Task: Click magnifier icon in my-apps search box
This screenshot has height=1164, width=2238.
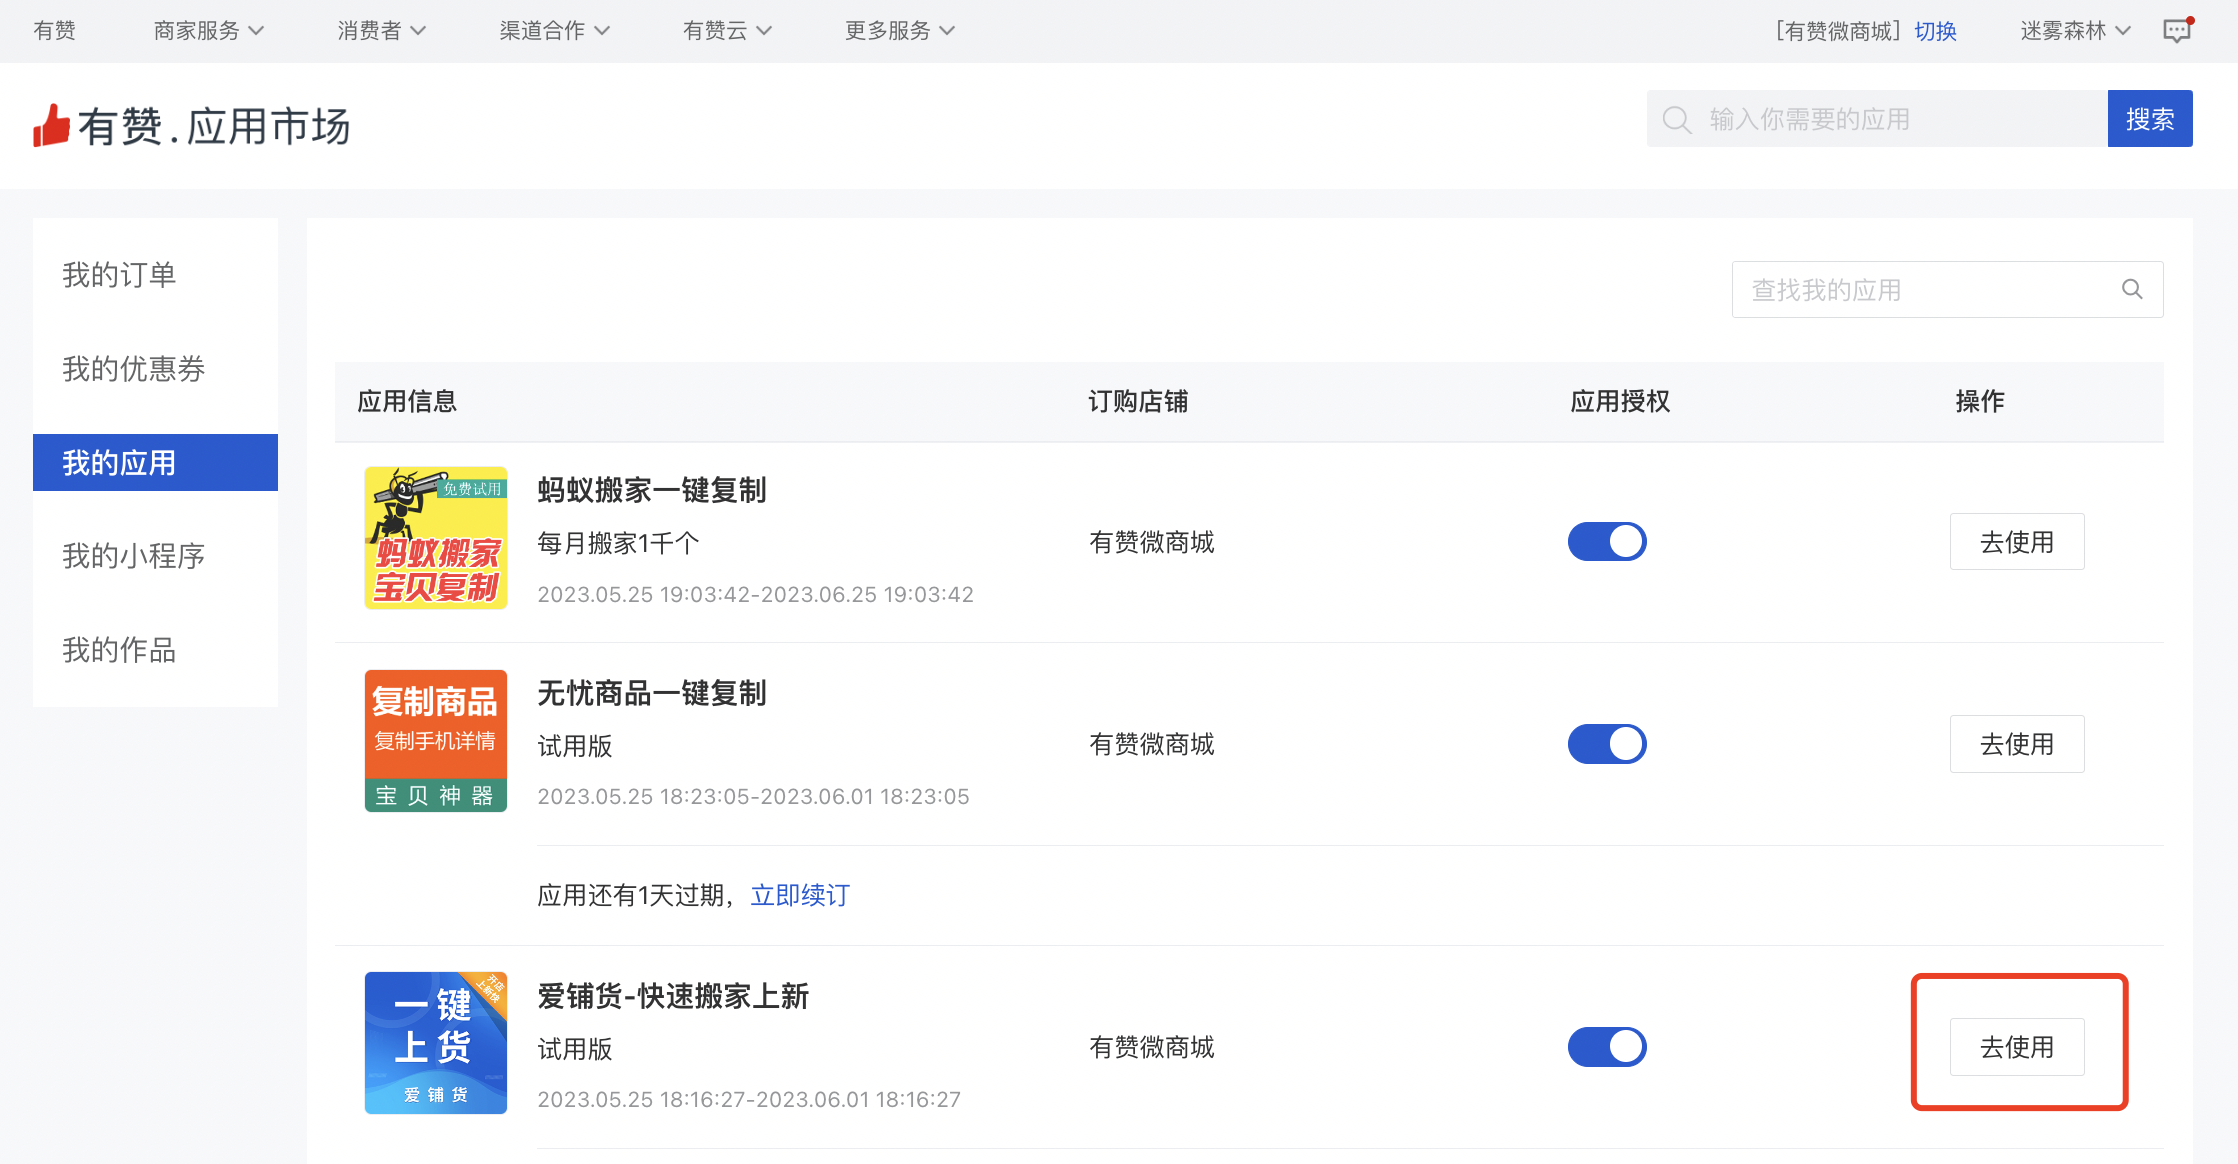Action: (2132, 290)
